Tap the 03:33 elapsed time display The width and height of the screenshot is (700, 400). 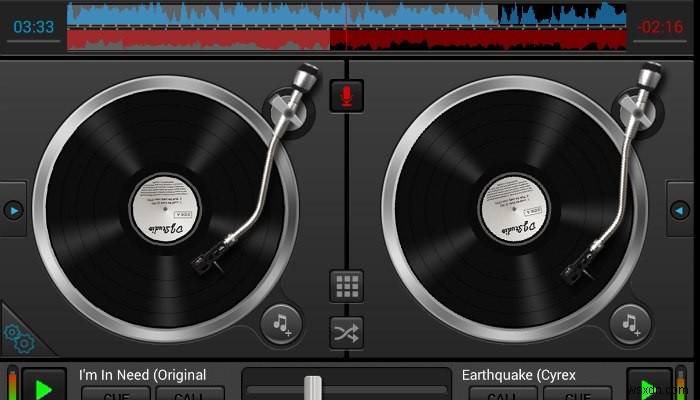33,27
